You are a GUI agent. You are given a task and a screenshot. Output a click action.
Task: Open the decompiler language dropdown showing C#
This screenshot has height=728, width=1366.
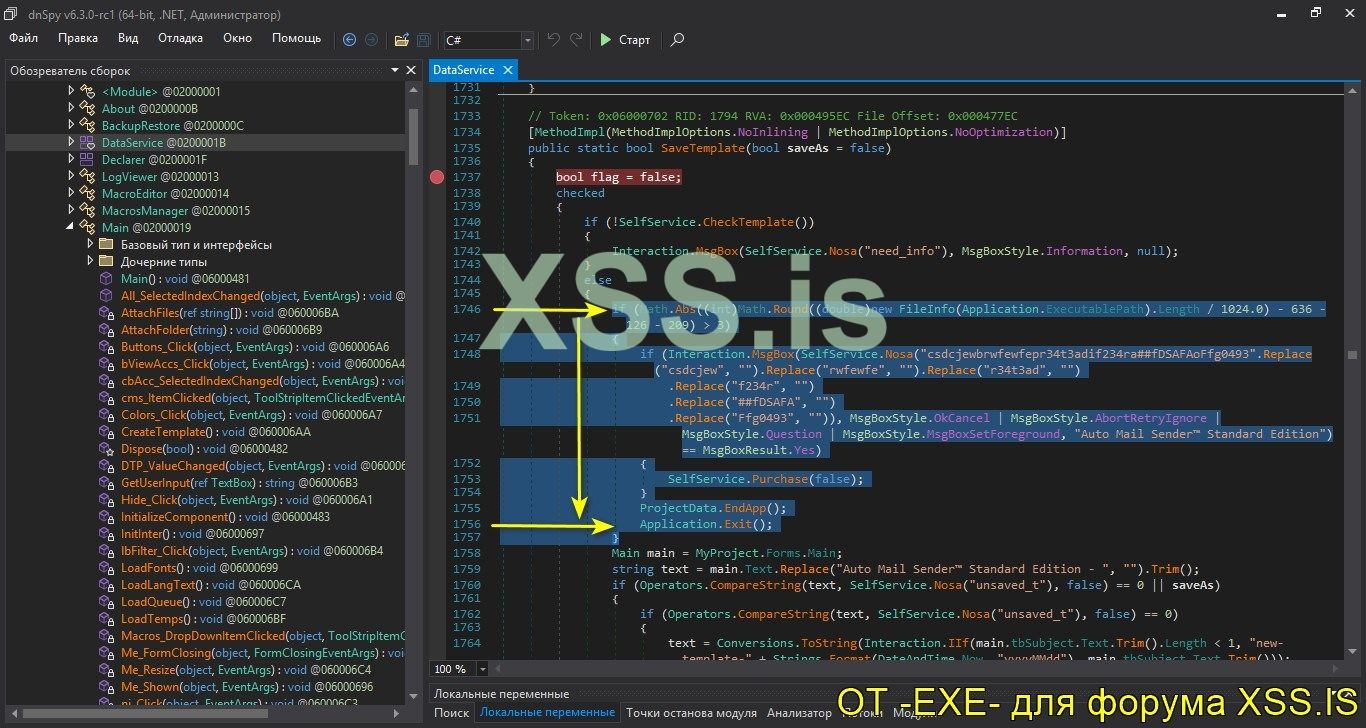click(488, 40)
